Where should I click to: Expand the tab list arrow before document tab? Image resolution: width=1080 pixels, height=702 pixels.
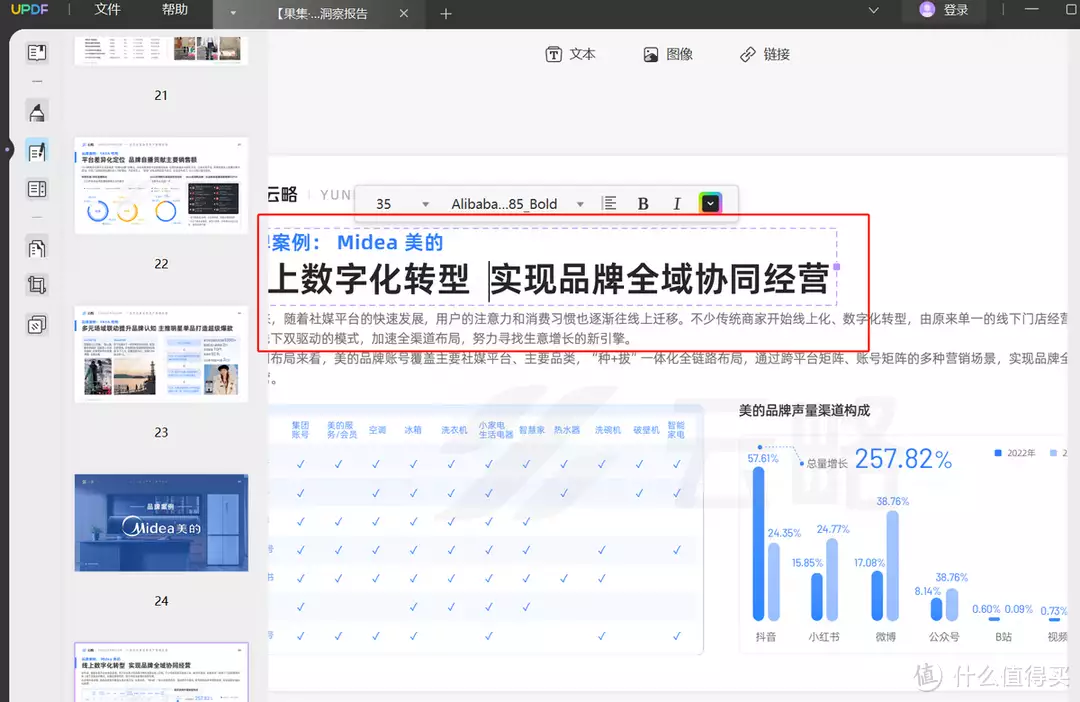[233, 14]
